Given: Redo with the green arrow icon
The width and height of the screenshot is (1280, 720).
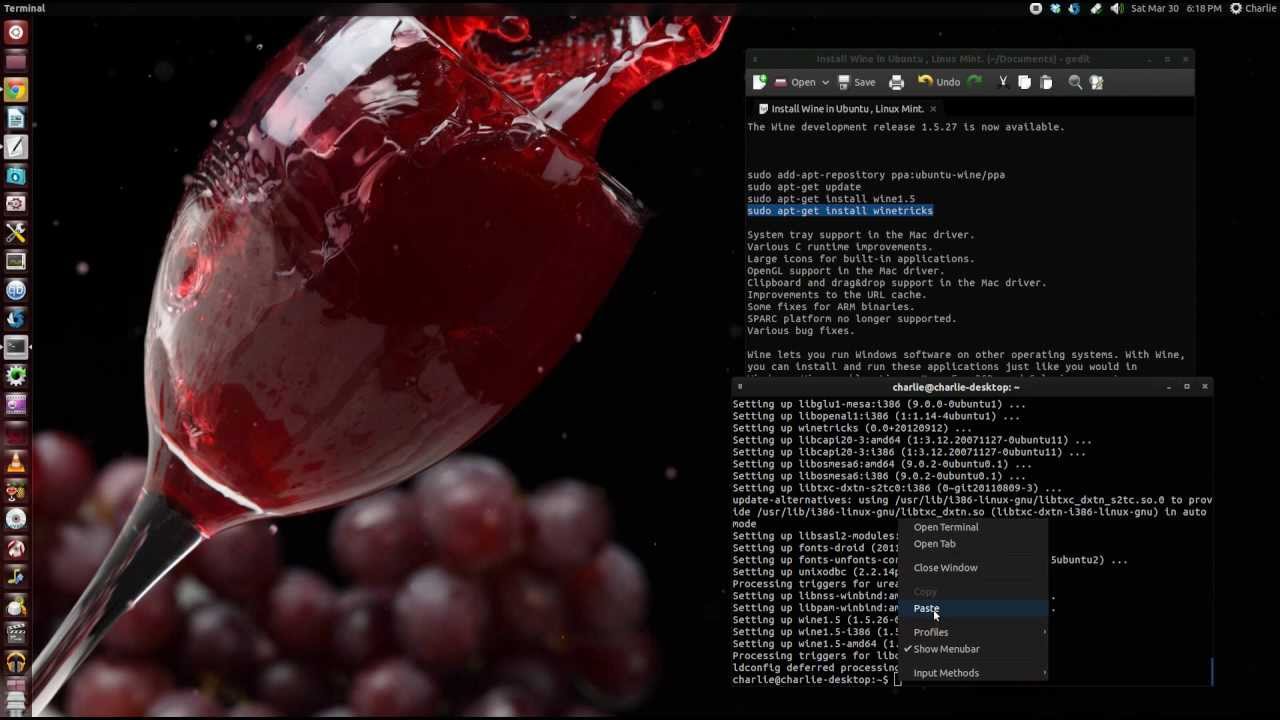Looking at the screenshot, I should tap(974, 82).
